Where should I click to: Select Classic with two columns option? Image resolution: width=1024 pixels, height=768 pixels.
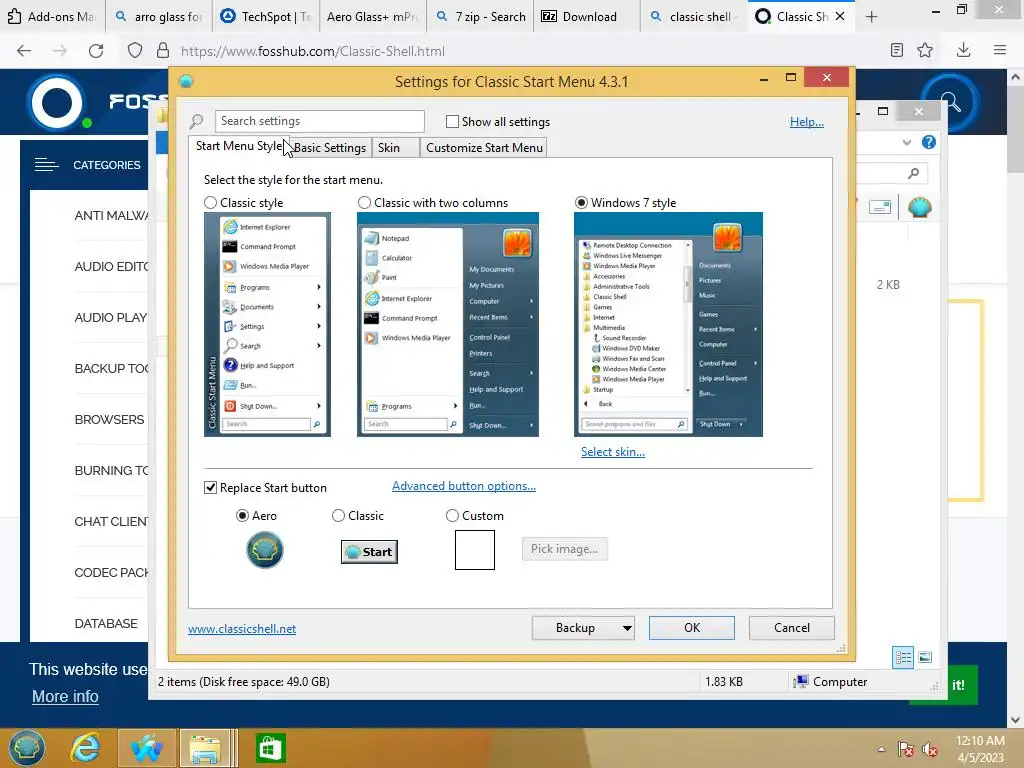click(x=364, y=203)
